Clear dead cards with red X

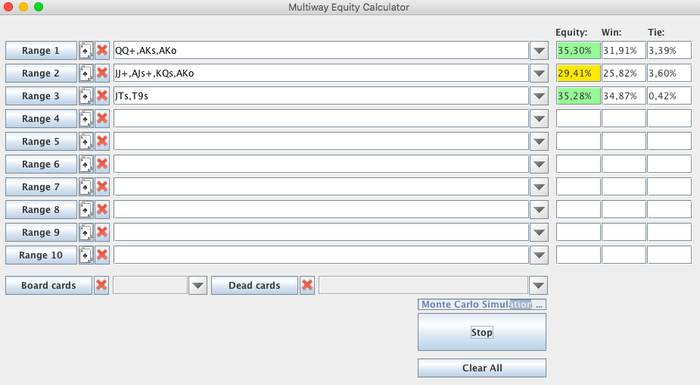(x=307, y=285)
